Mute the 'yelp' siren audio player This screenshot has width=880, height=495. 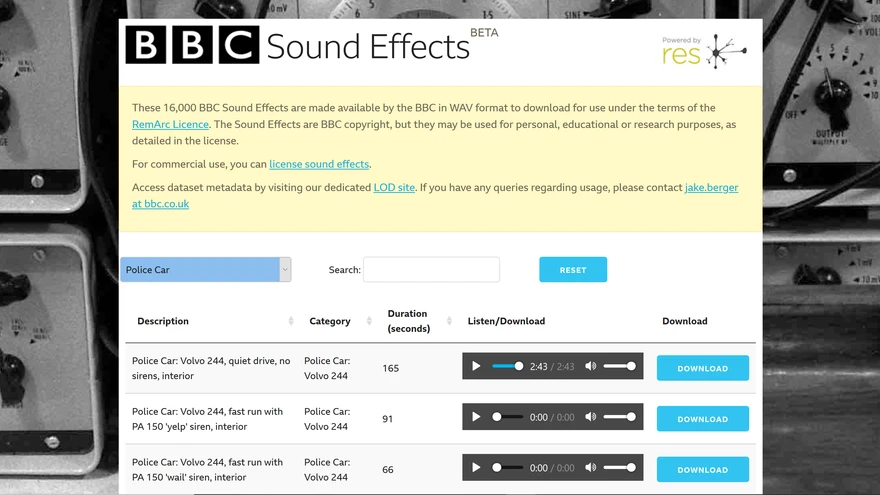coord(590,417)
